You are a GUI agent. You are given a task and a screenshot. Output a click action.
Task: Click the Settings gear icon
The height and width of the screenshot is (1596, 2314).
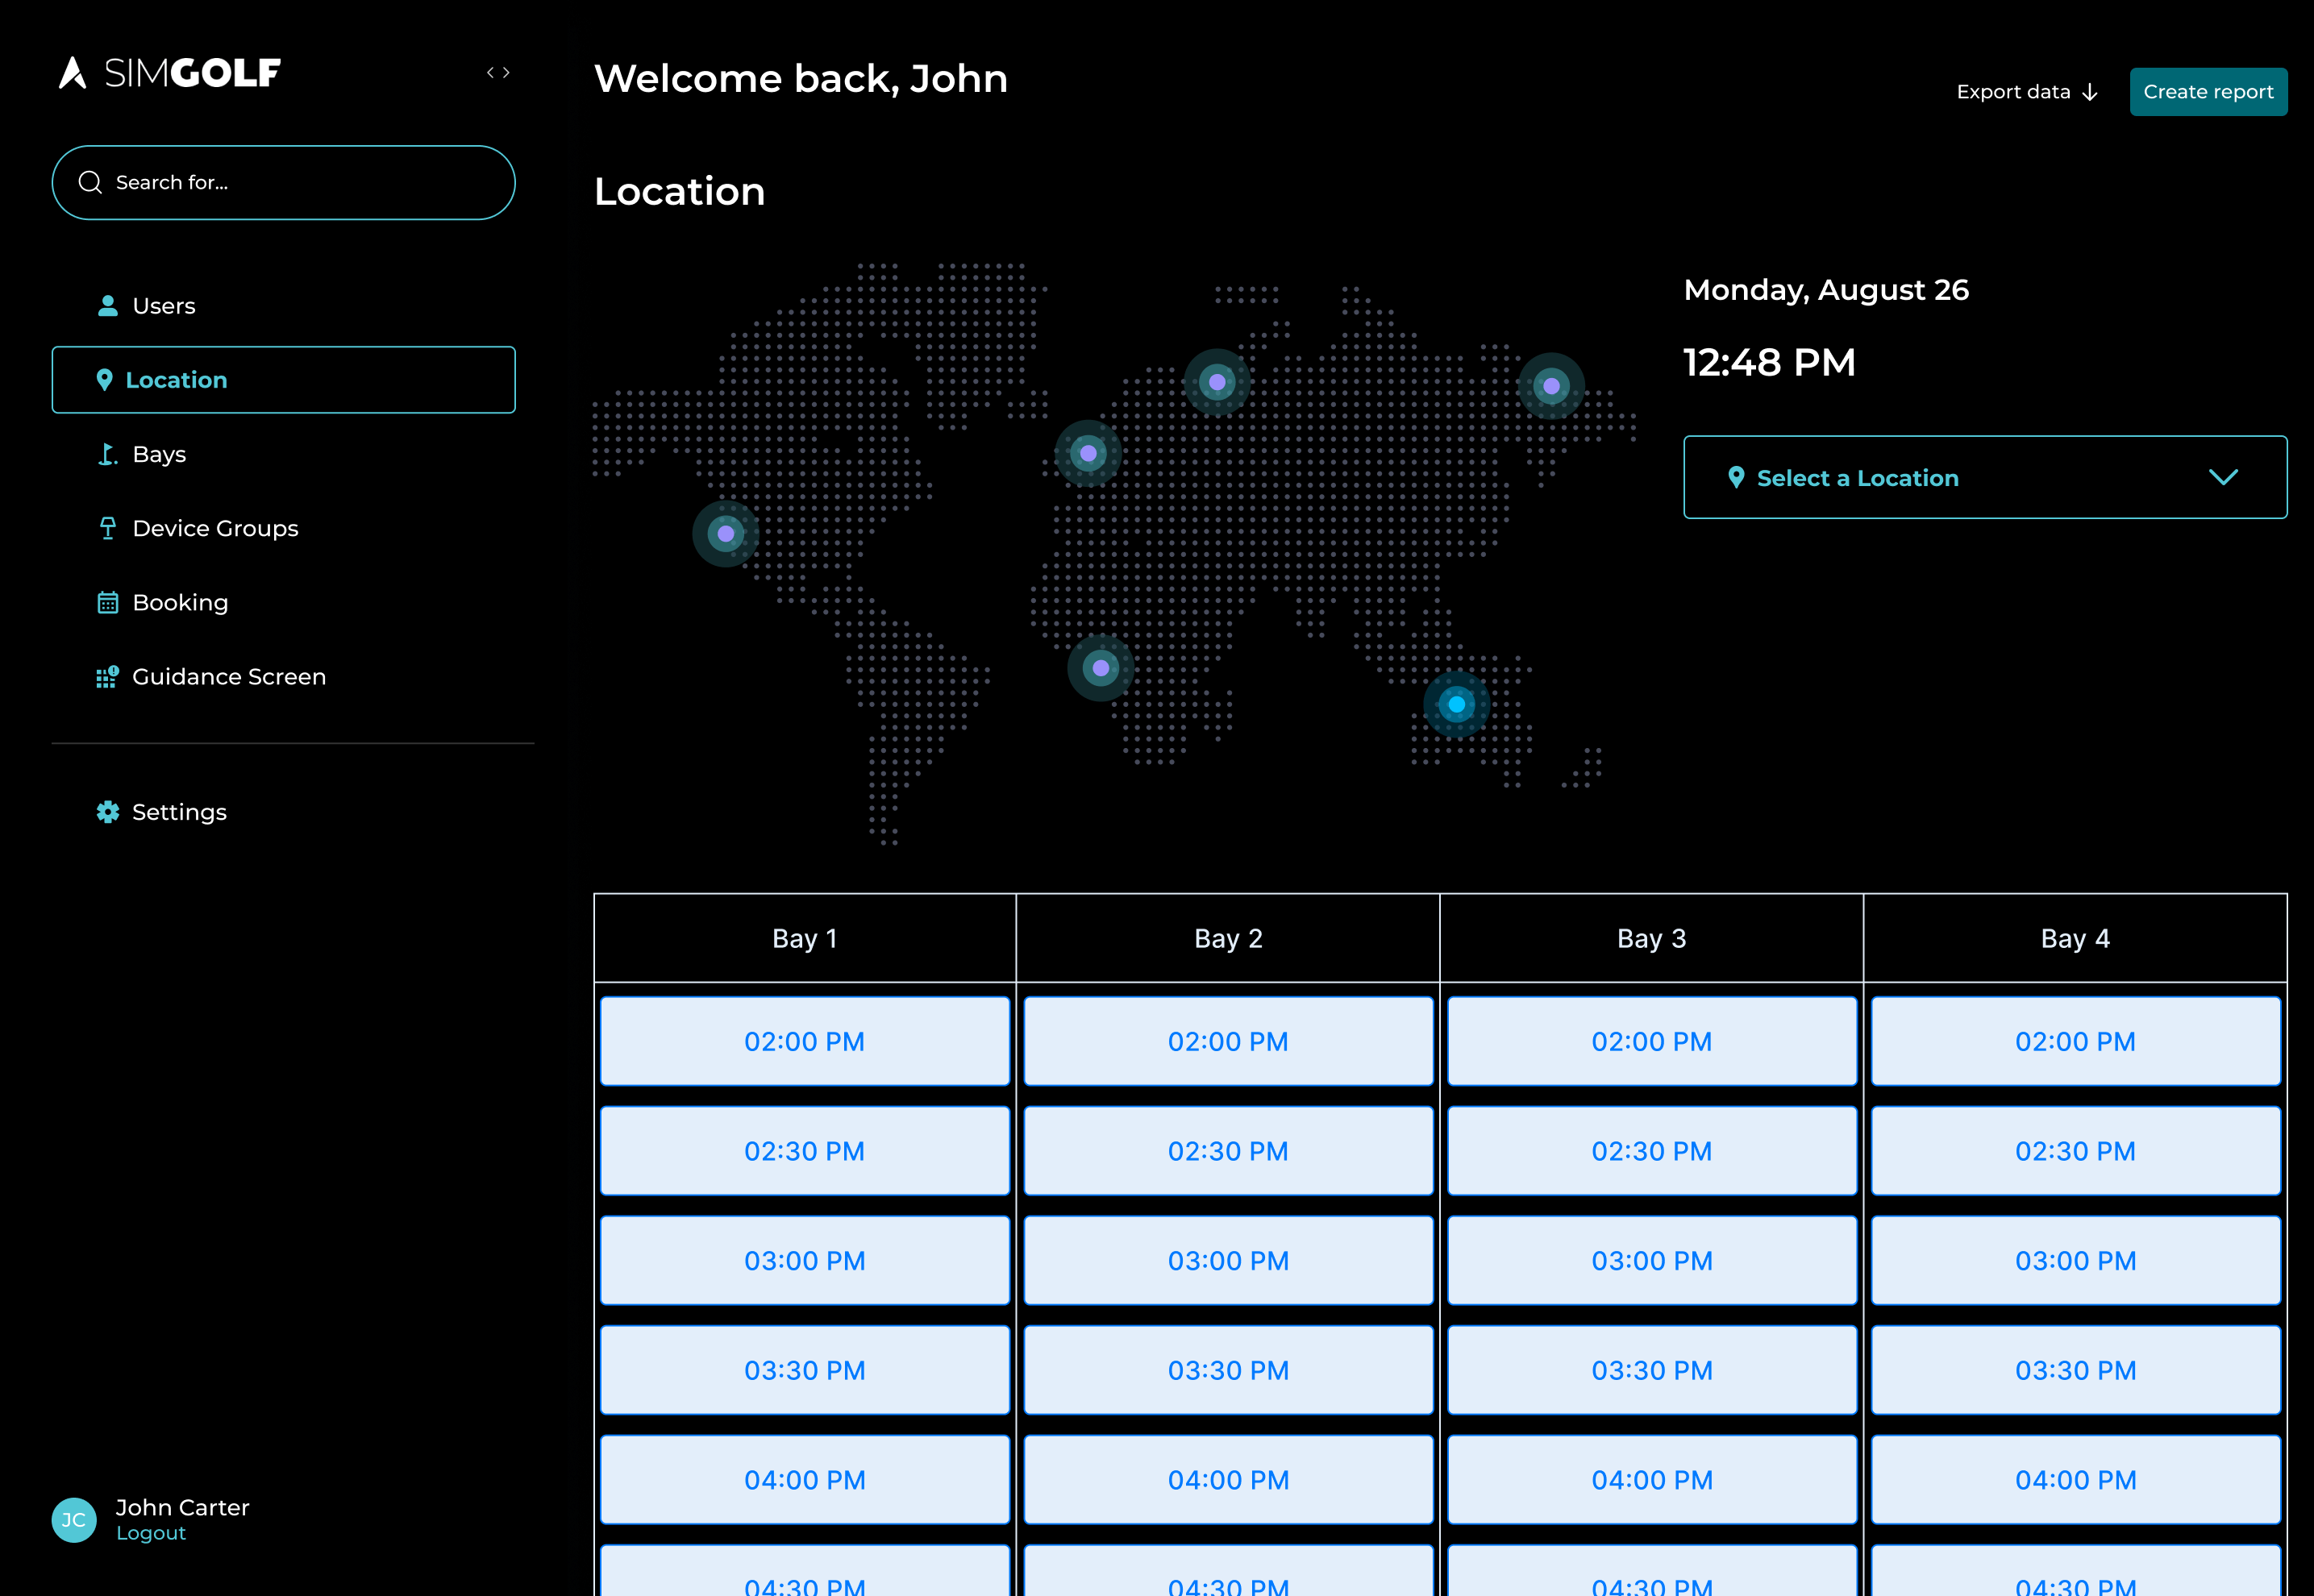click(107, 812)
